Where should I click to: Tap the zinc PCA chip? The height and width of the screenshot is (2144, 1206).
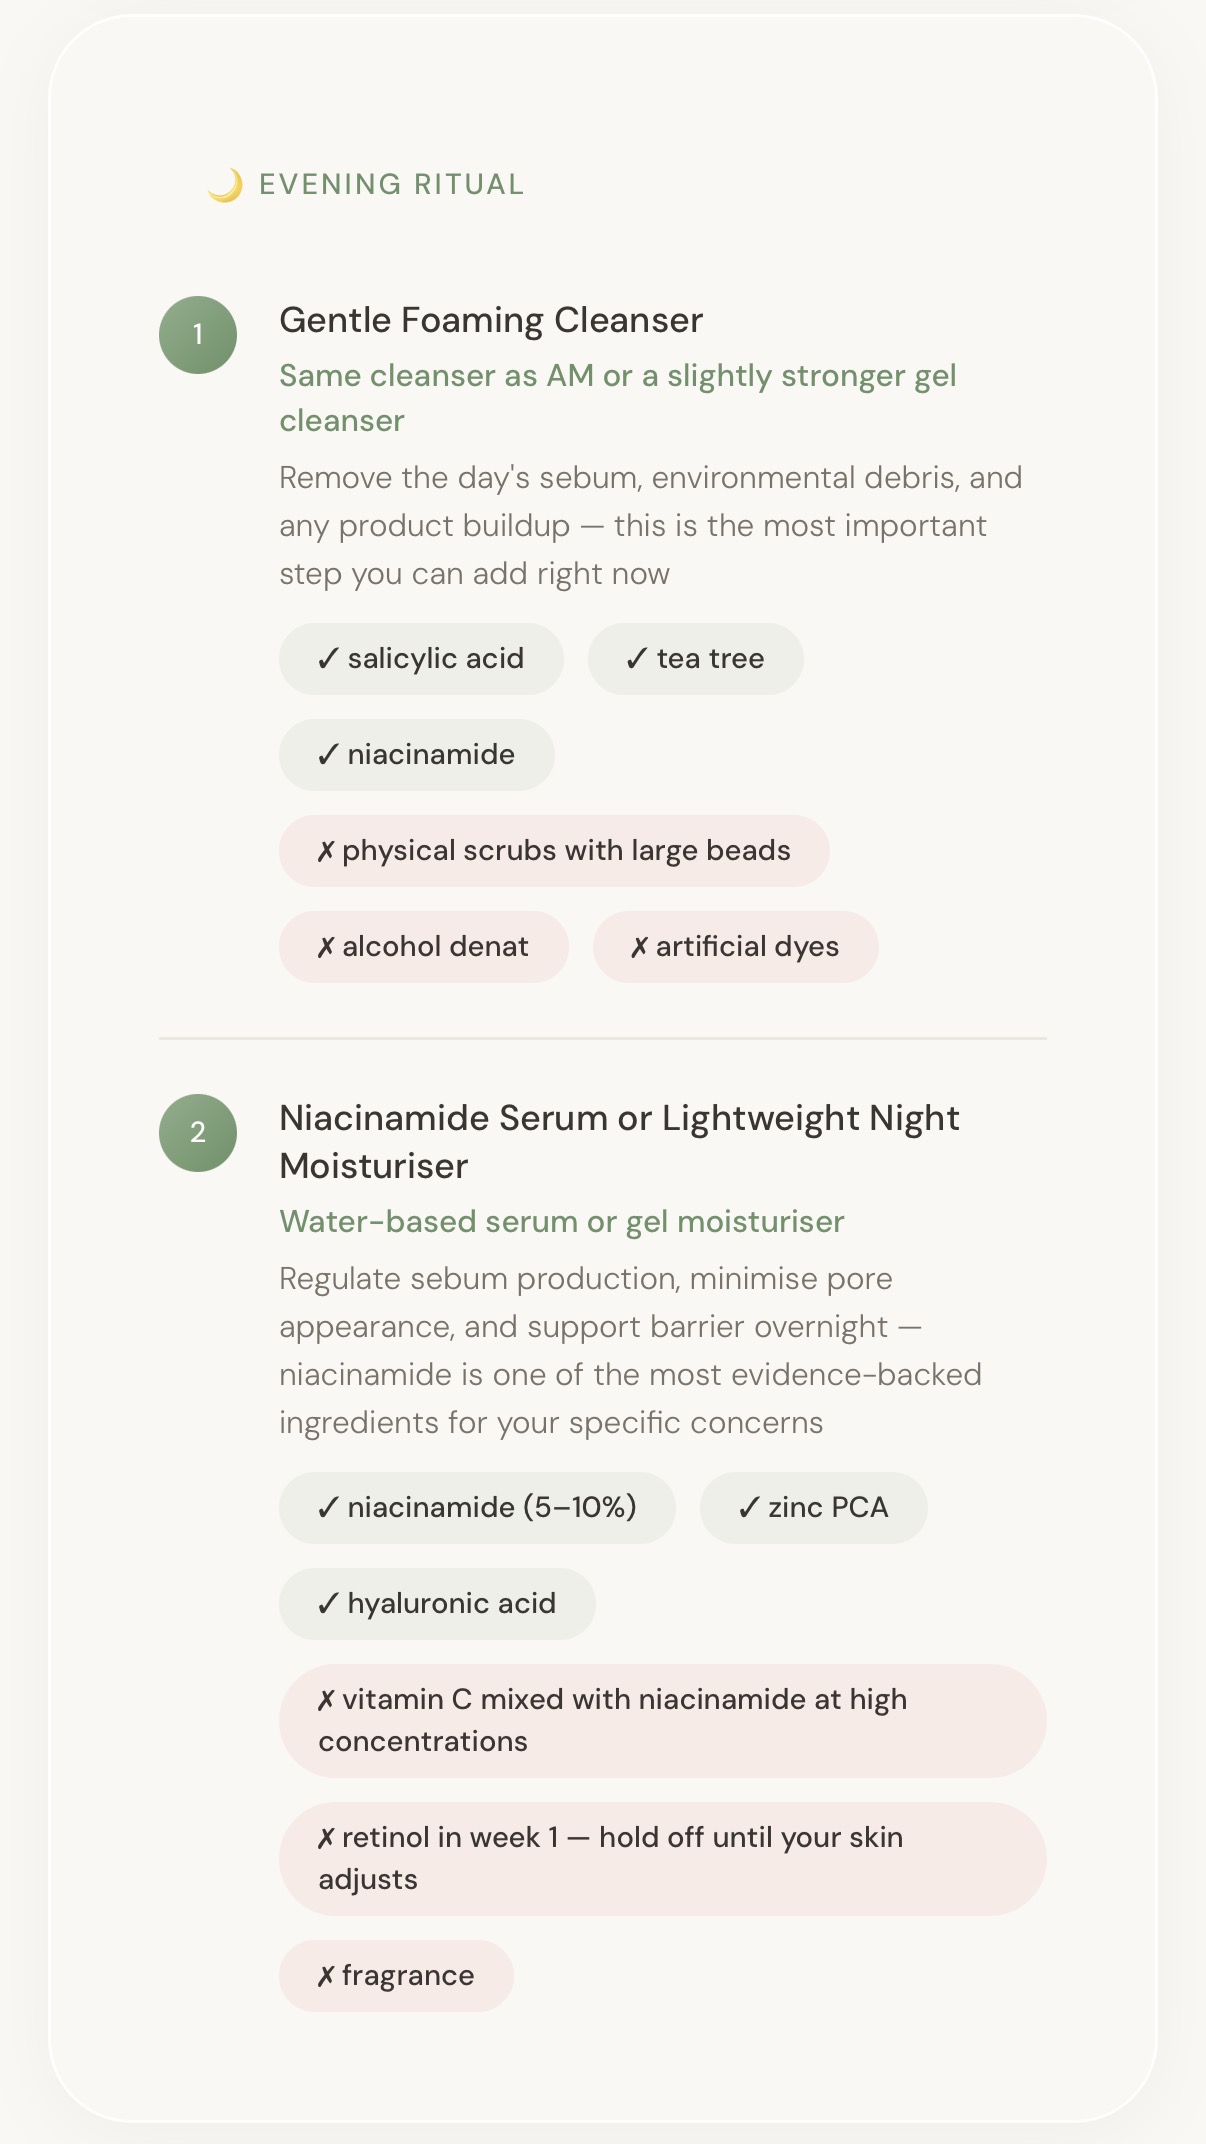[813, 1508]
